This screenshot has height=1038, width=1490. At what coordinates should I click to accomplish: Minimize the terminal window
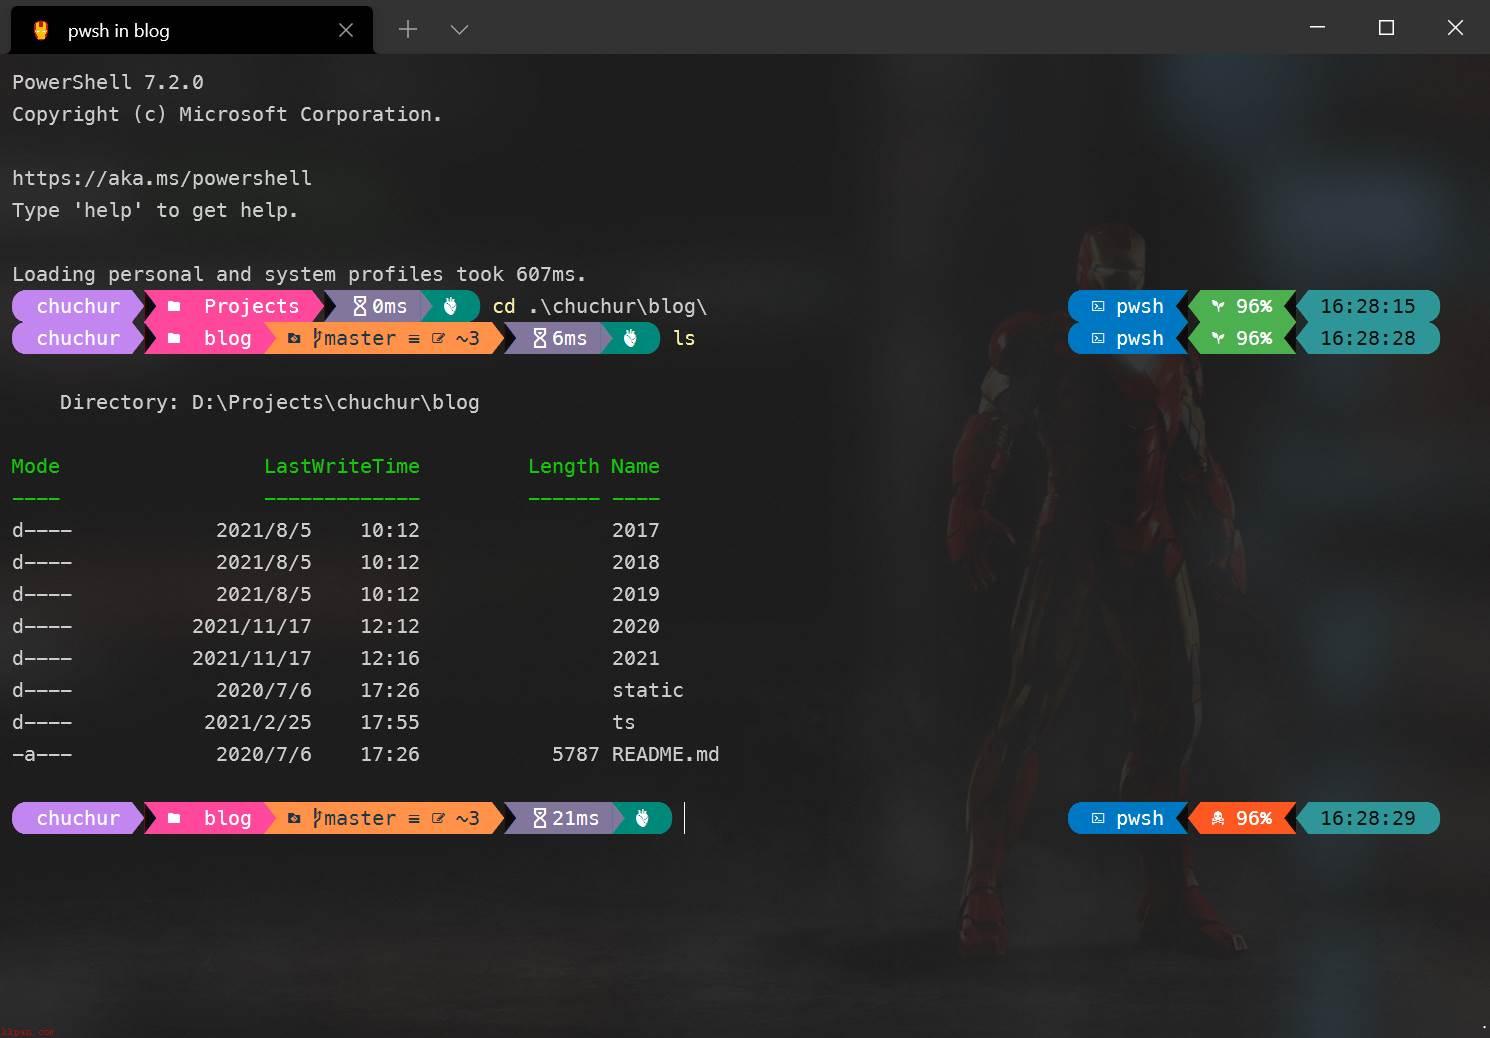point(1317,27)
